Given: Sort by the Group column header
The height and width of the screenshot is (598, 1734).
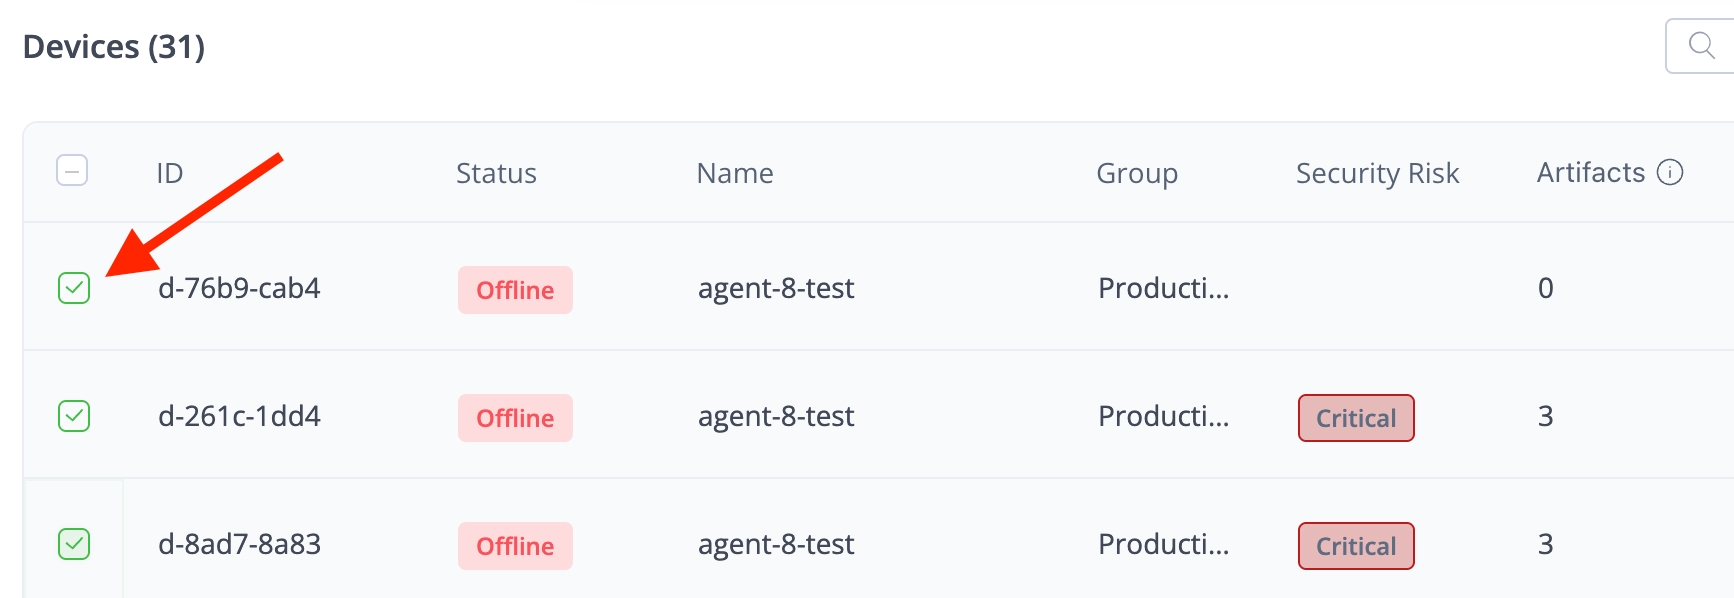Looking at the screenshot, I should [1137, 173].
